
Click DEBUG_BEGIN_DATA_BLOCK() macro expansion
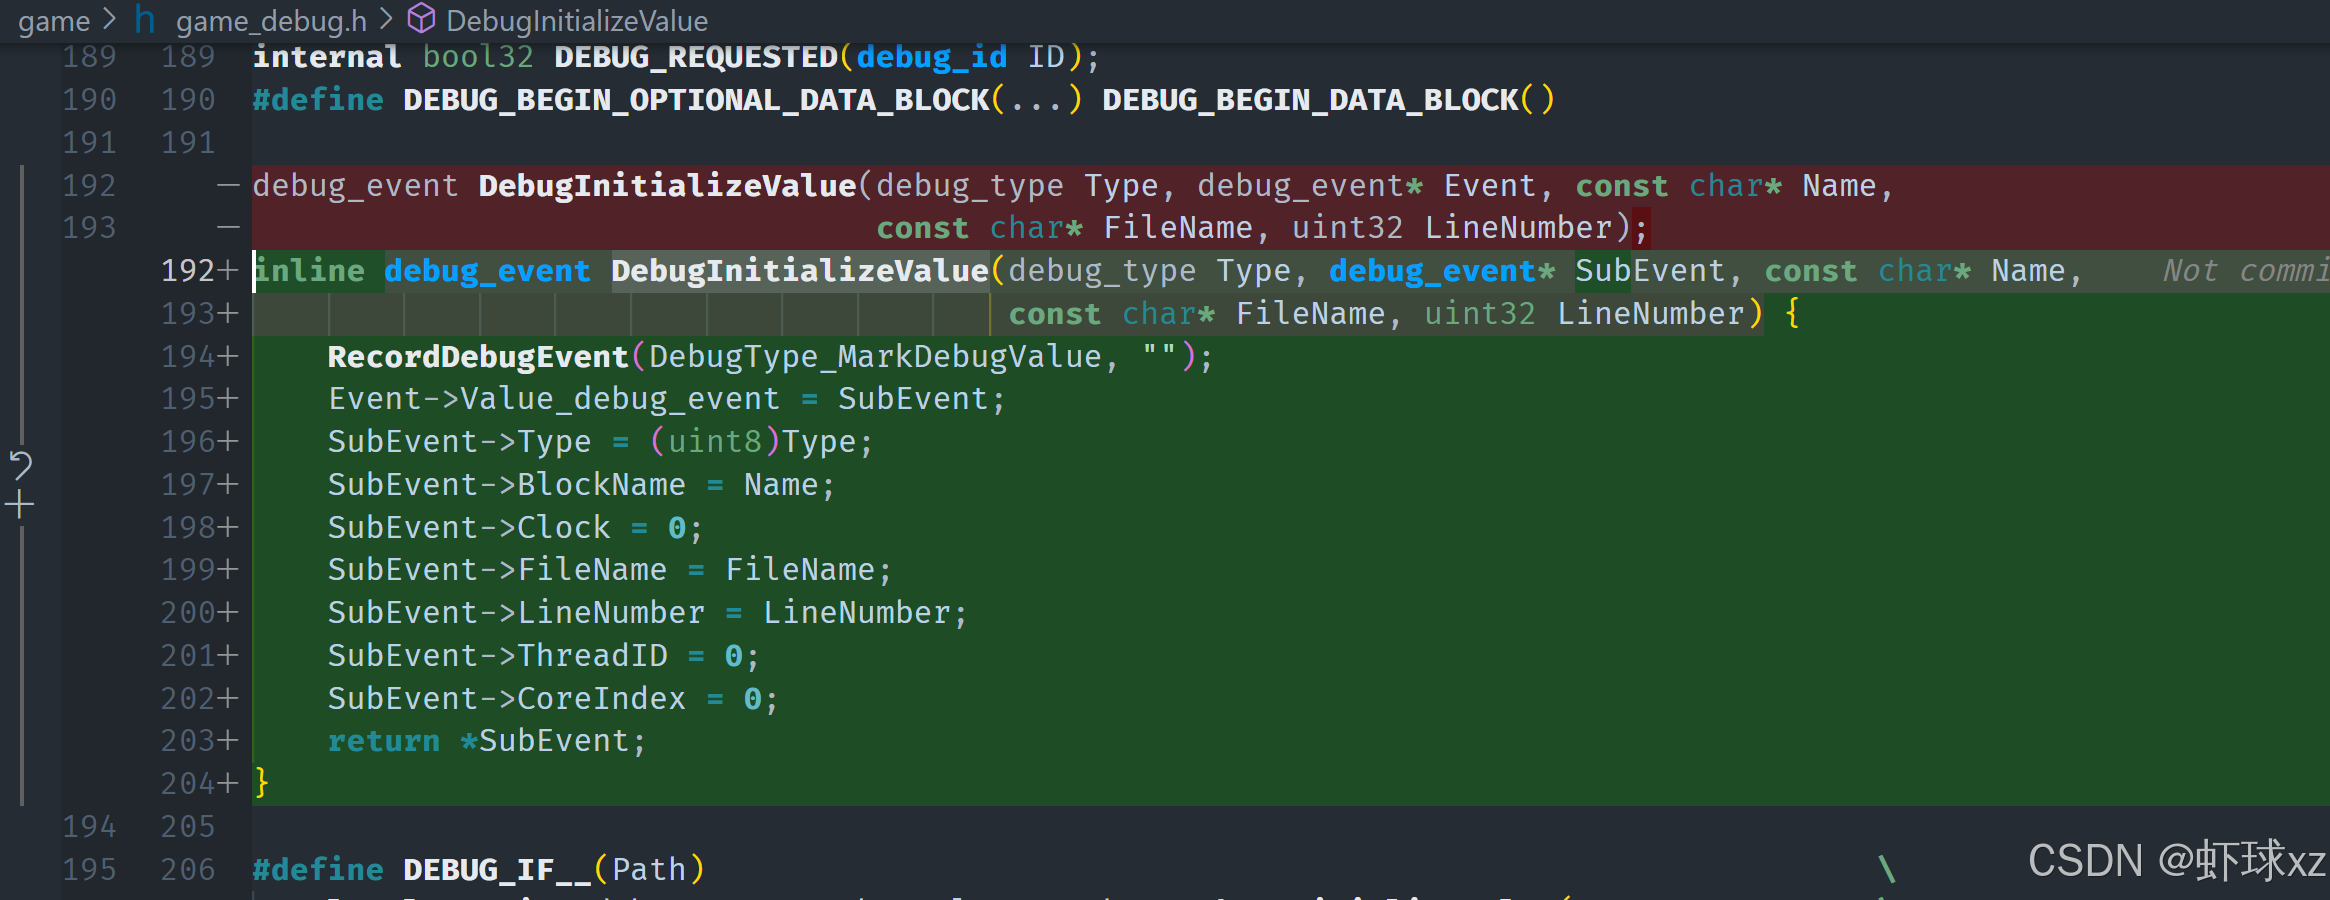[x=1328, y=100]
